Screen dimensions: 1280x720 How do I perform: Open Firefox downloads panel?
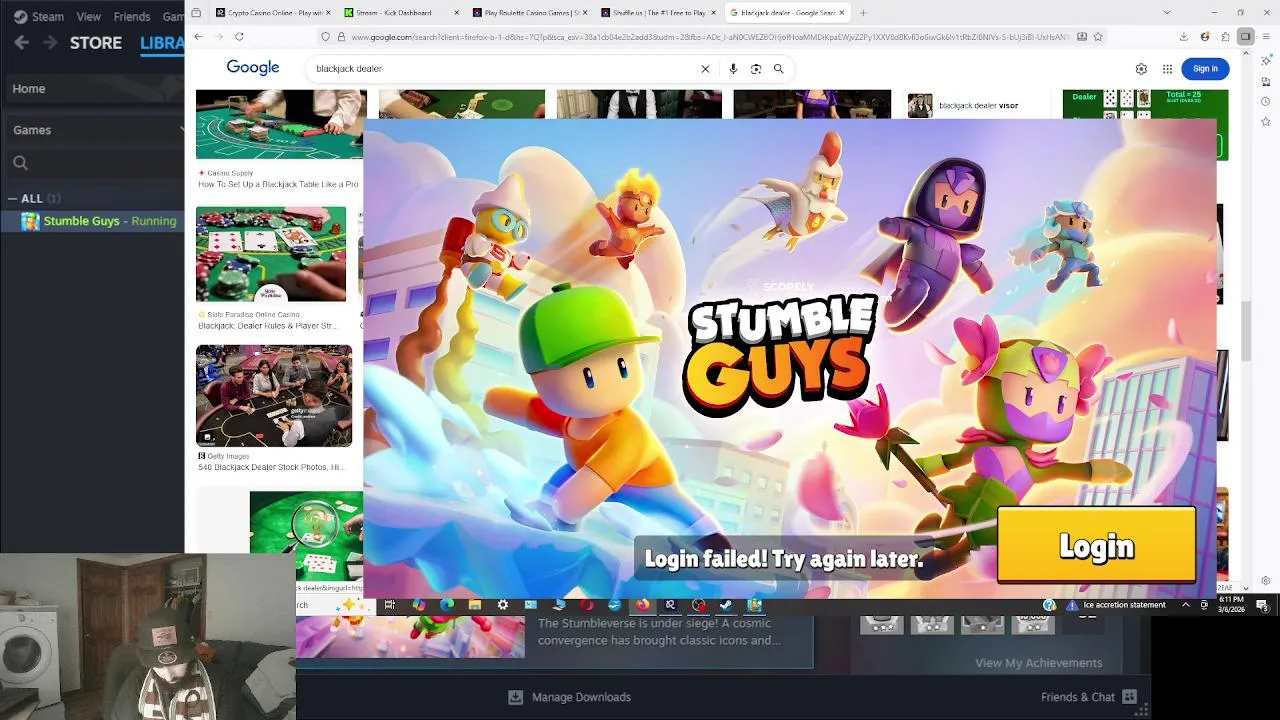coord(1184,36)
